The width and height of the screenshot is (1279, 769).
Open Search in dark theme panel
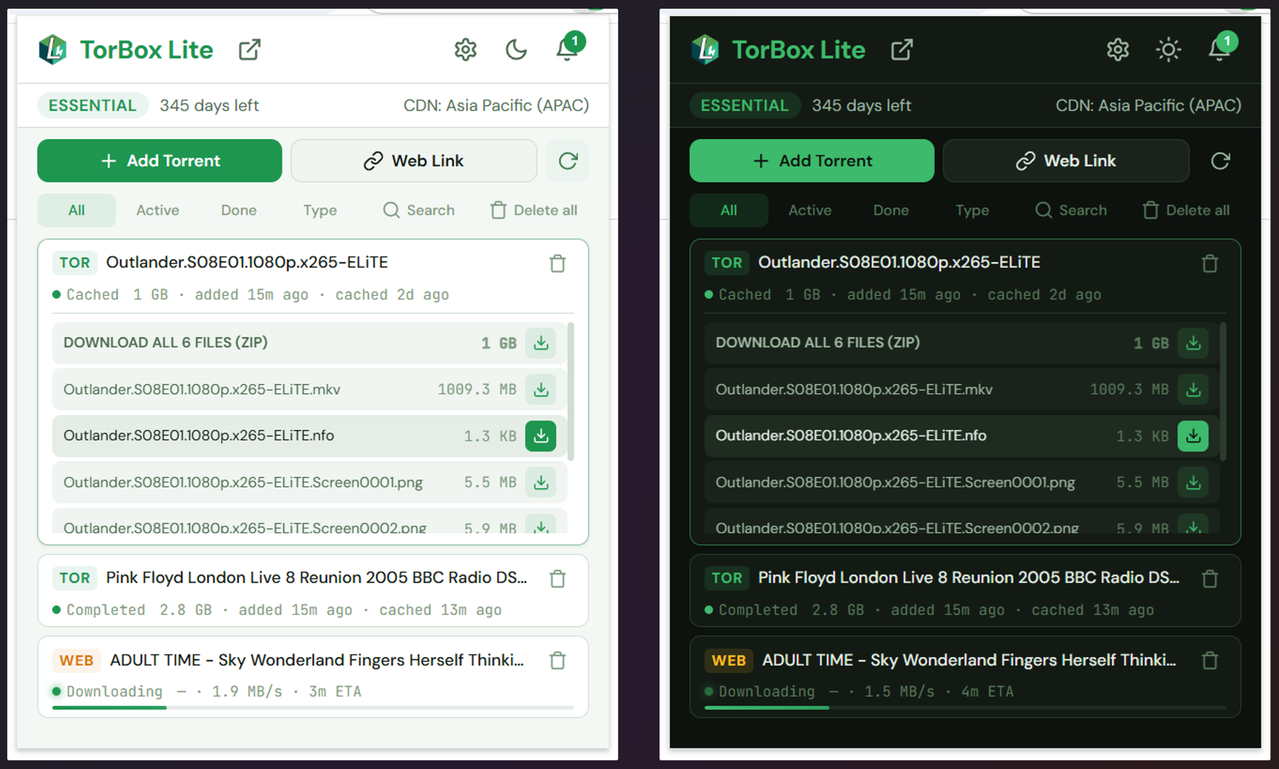1071,210
